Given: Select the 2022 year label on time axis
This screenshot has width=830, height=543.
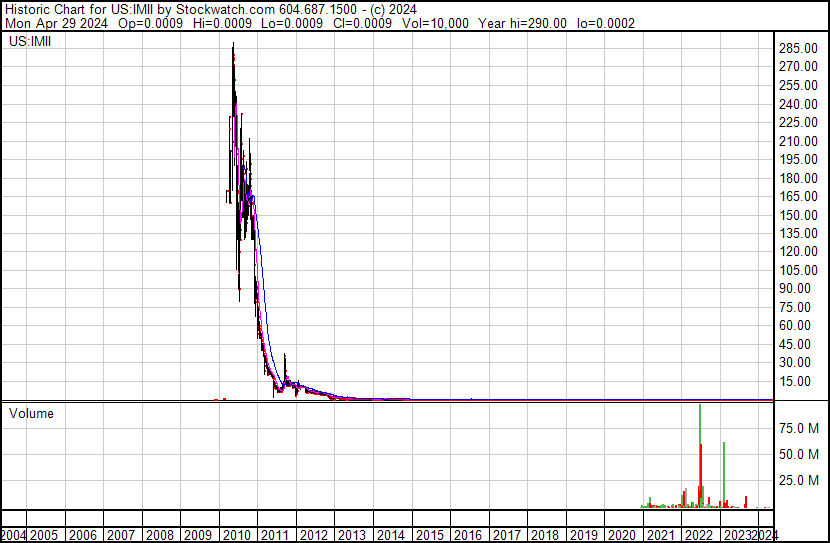Looking at the screenshot, I should point(697,535).
